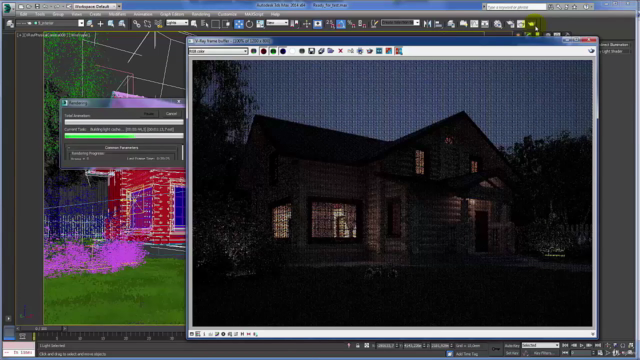Toggle Spinner Snap in main toolbar
Image resolution: width=640 pixels, height=360 pixels.
pos(362,24)
